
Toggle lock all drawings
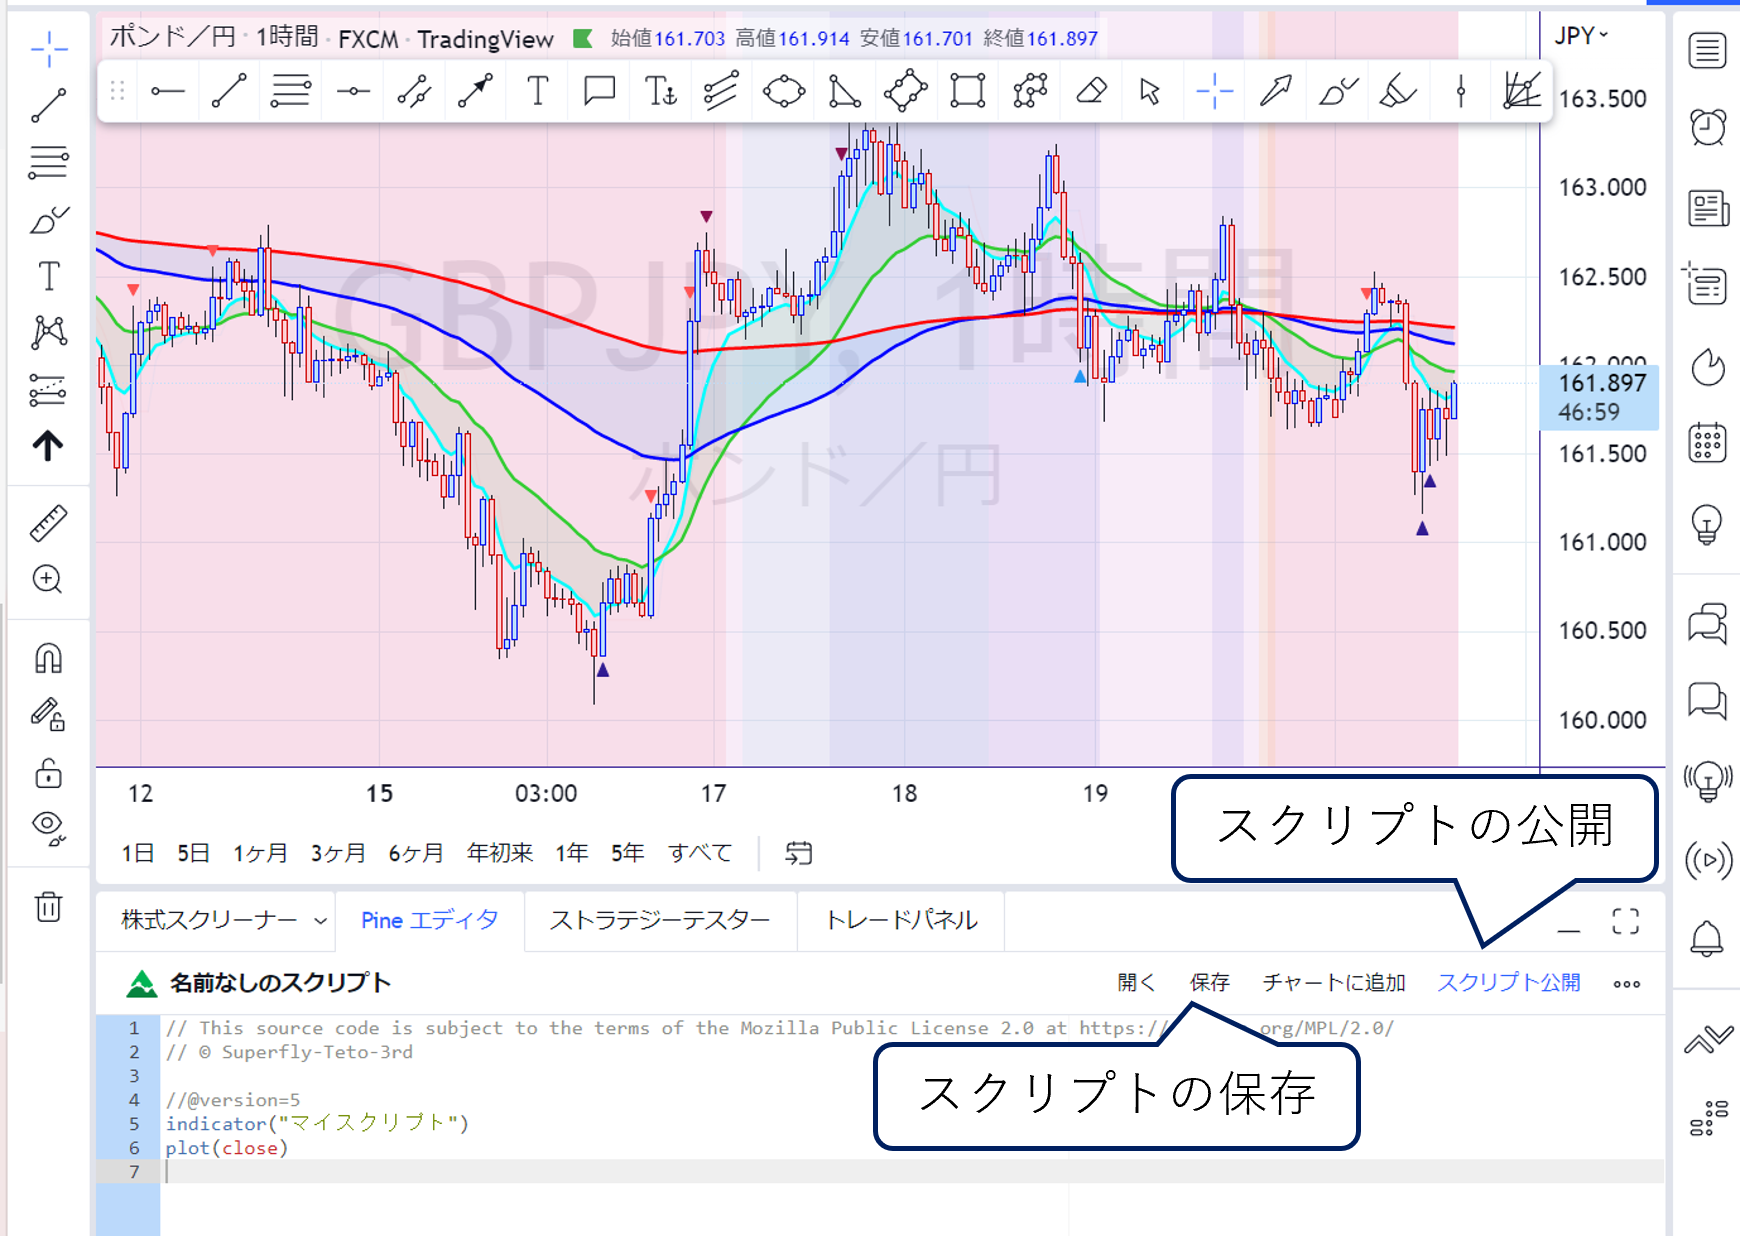pos(48,772)
